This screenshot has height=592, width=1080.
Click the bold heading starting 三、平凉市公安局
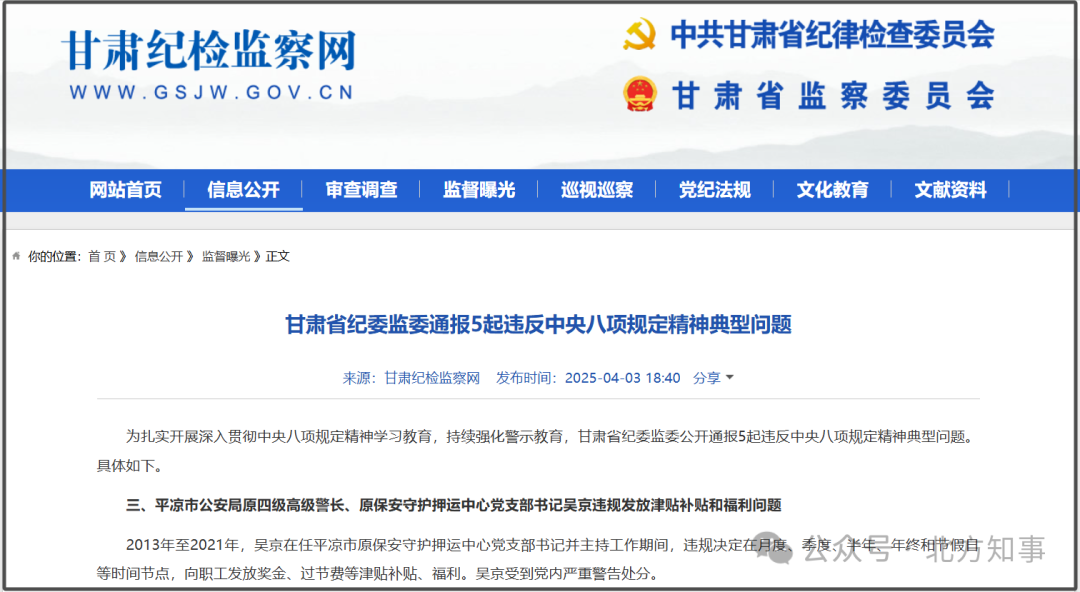pos(453,505)
